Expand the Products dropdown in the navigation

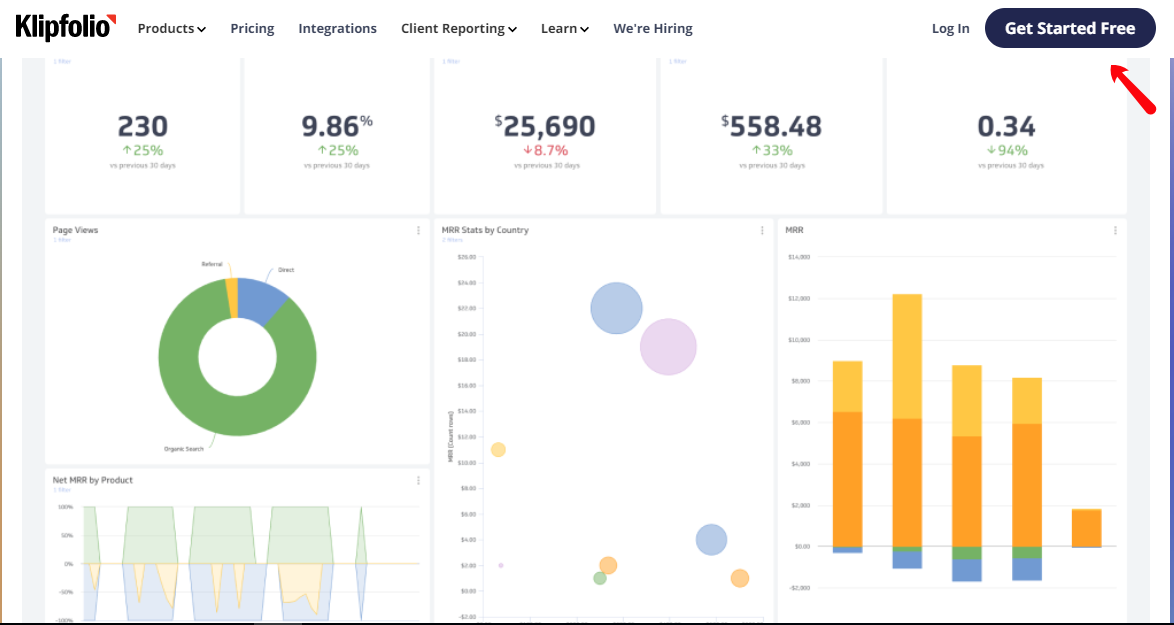tap(171, 29)
